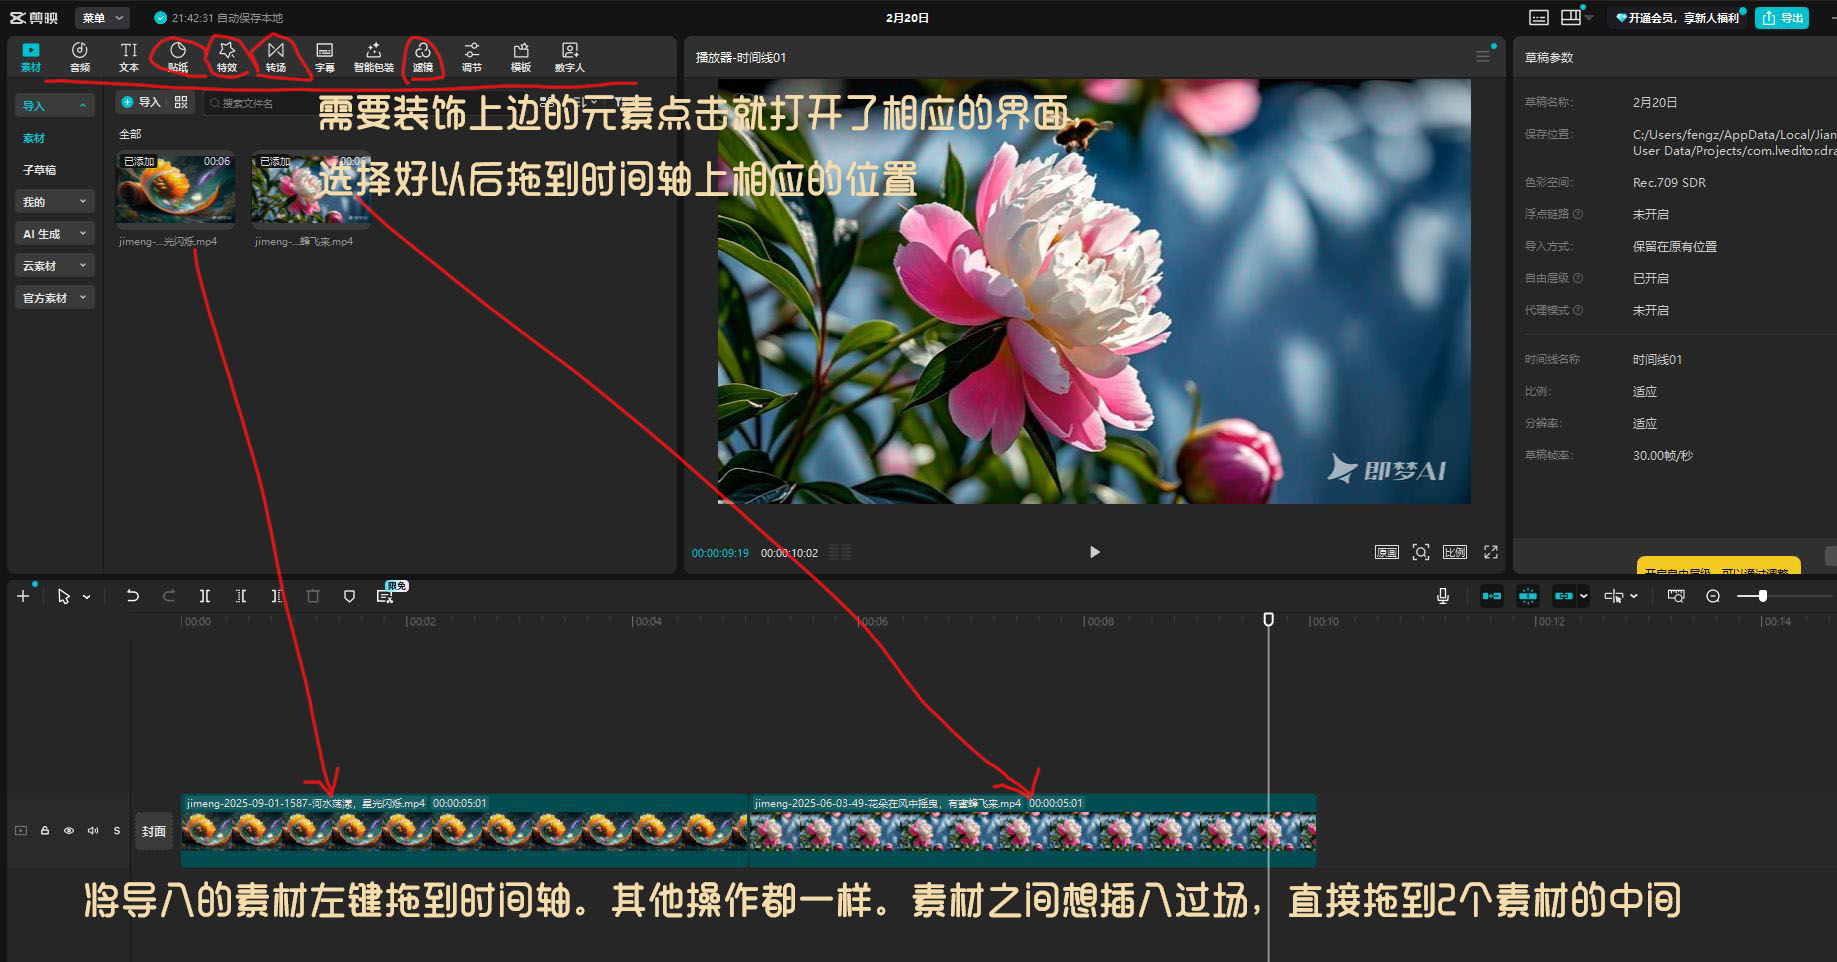Screen dimensions: 1837x962
Task: Lock the main video track
Action: [x=44, y=830]
